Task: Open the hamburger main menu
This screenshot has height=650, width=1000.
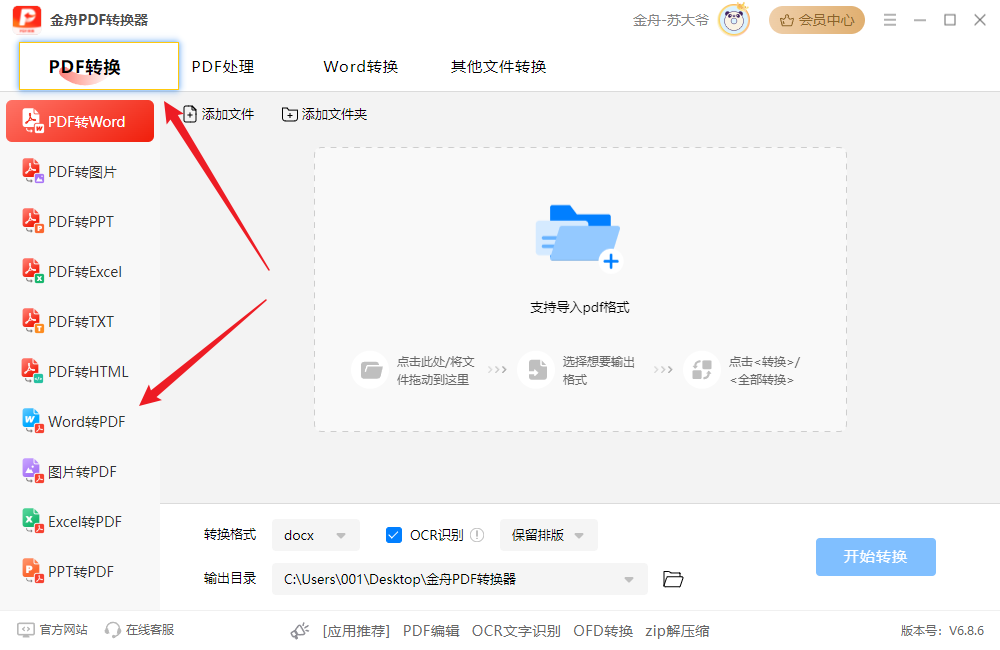Action: pos(890,20)
